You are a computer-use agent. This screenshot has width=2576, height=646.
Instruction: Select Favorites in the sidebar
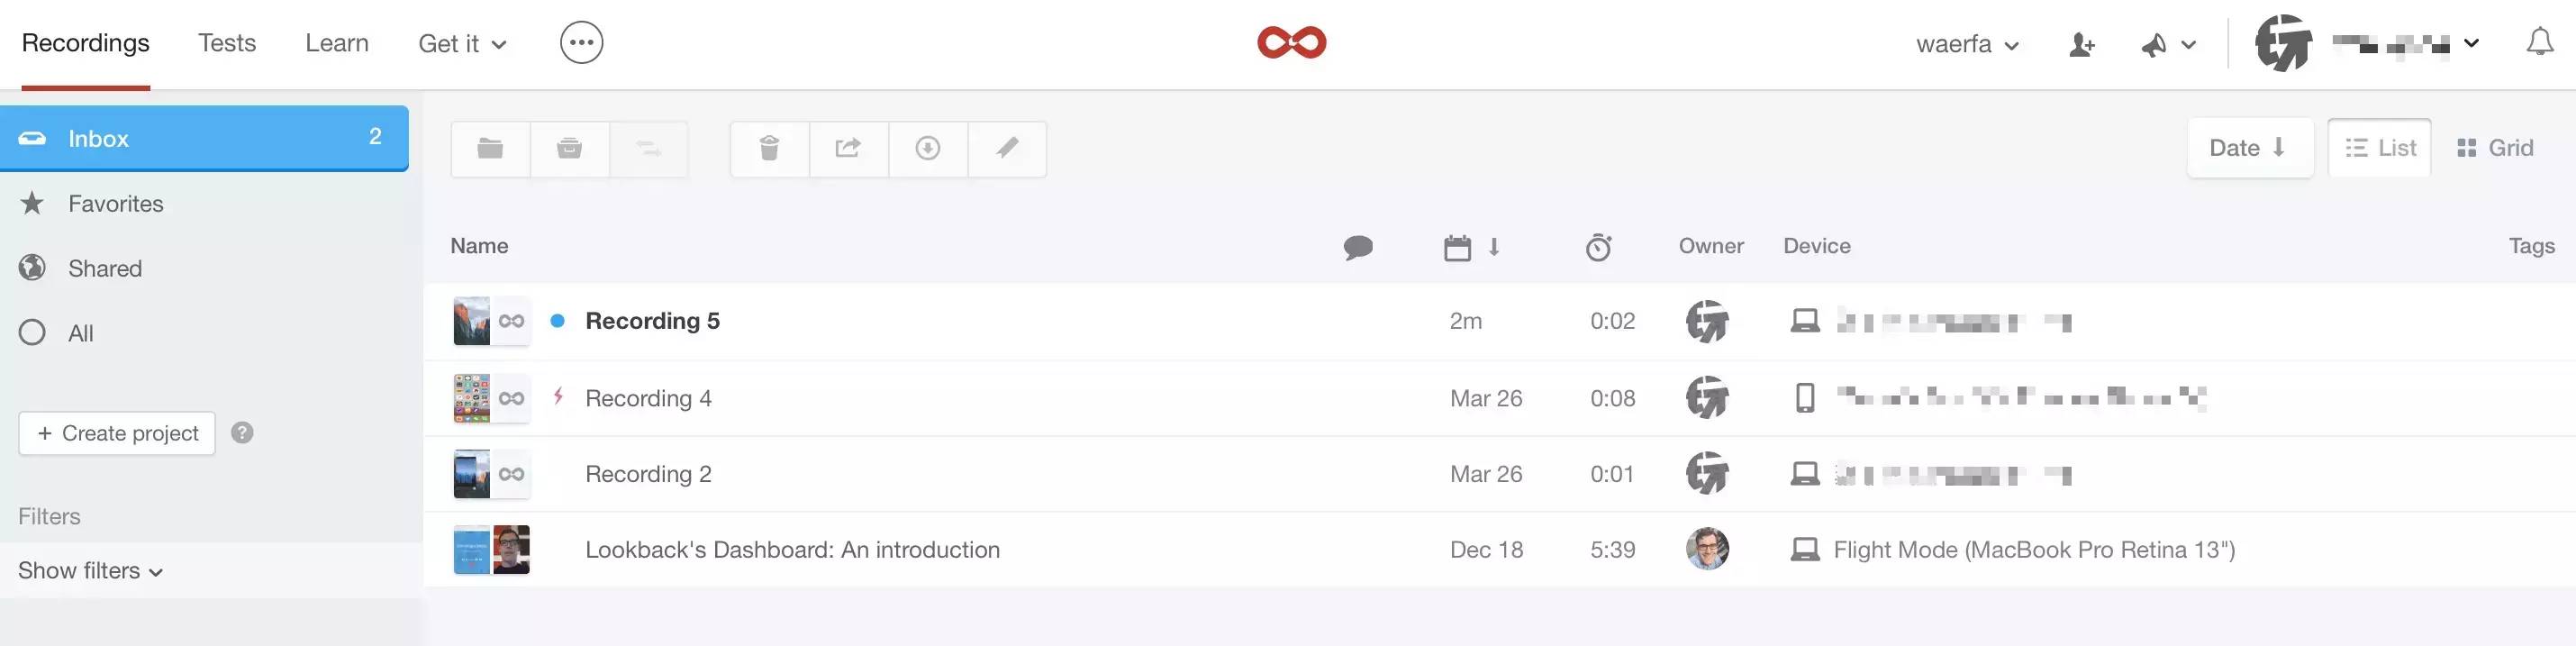click(x=115, y=204)
